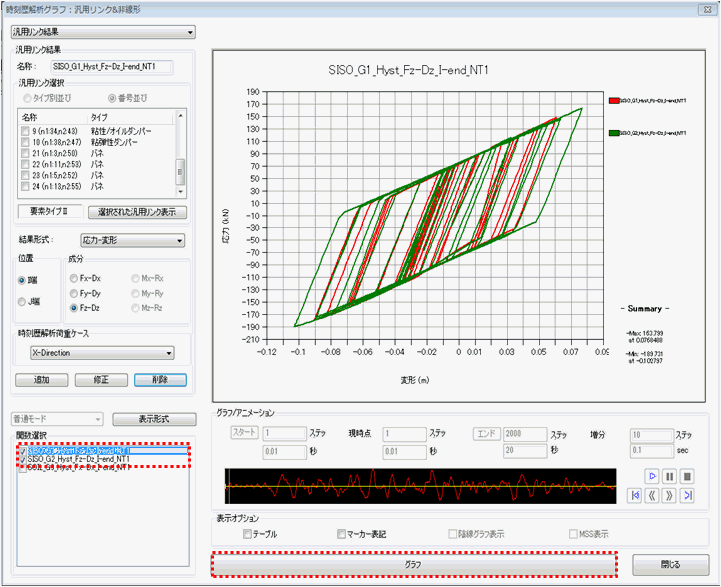Uncheck SISO_G2_Hyst_Fz-Dz_I-end_NT1 function
721x587 pixels.
tap(23, 460)
